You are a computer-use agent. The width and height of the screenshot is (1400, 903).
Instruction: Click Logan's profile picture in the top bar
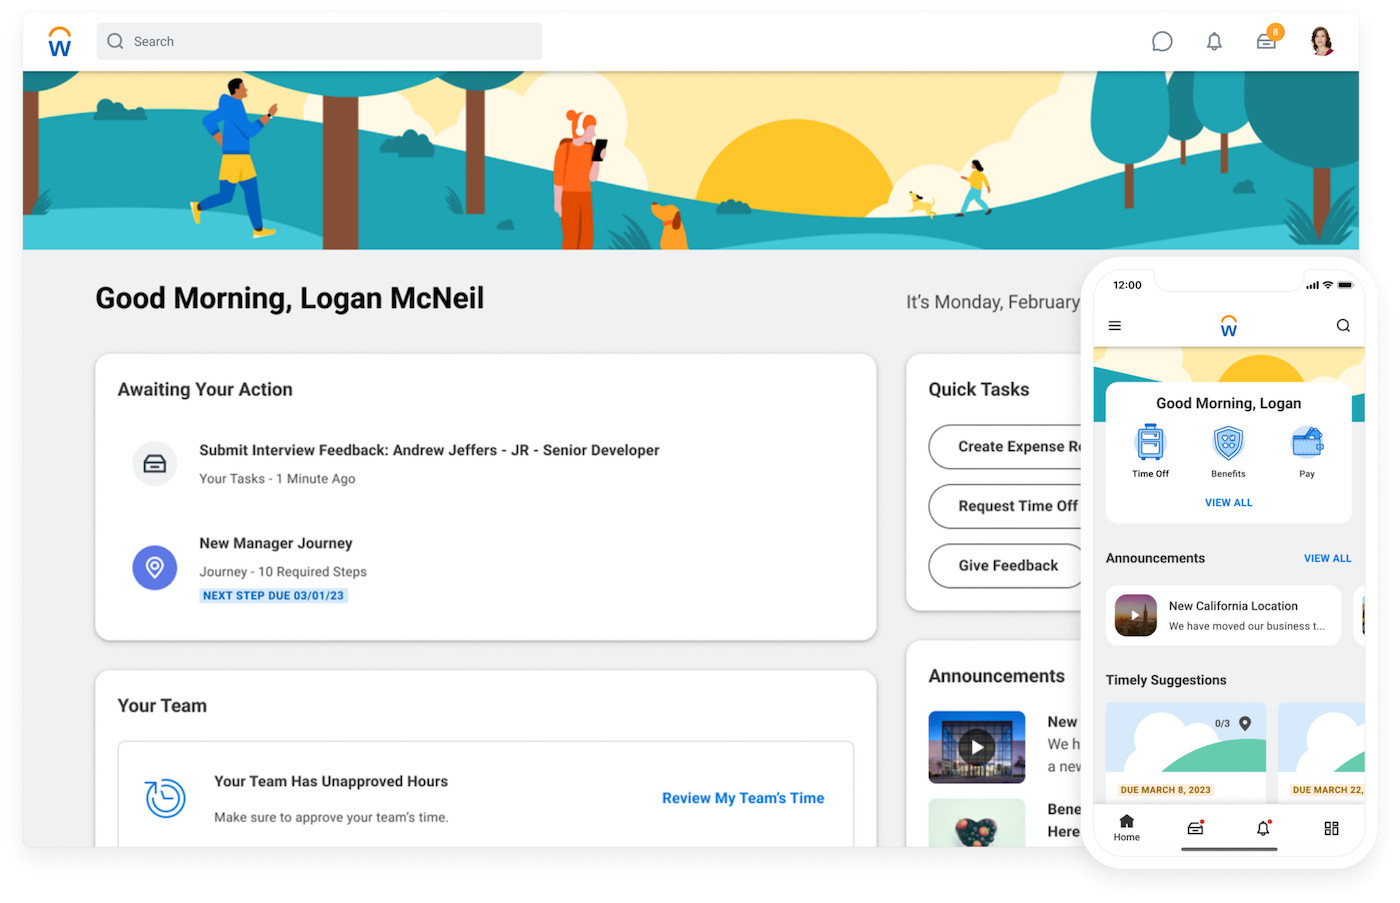[x=1322, y=41]
